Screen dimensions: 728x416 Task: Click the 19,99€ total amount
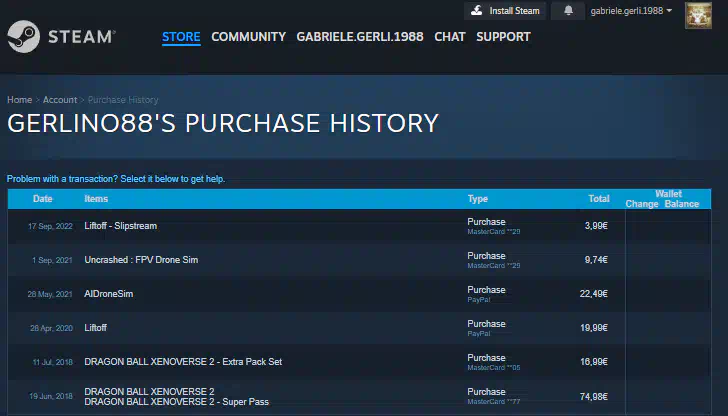pyautogui.click(x=594, y=328)
